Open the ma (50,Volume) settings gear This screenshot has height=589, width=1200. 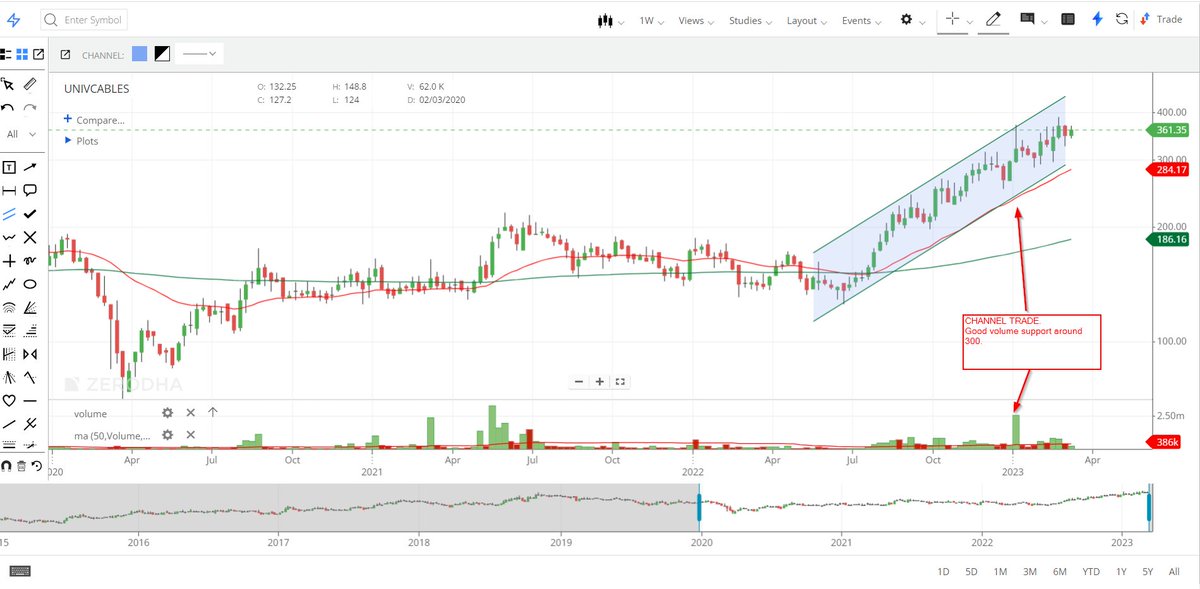[x=168, y=435]
